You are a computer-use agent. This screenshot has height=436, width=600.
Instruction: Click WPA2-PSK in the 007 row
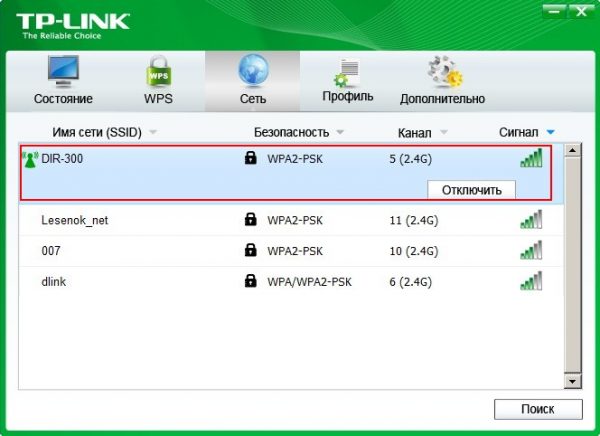(295, 251)
